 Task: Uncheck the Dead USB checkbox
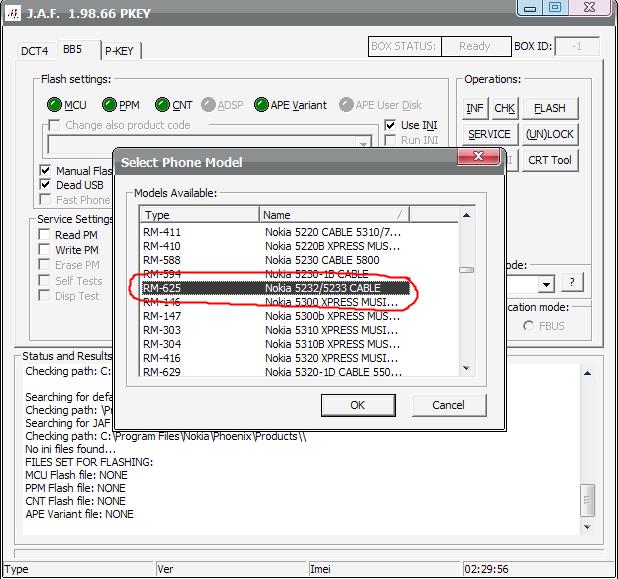pyautogui.click(x=45, y=184)
